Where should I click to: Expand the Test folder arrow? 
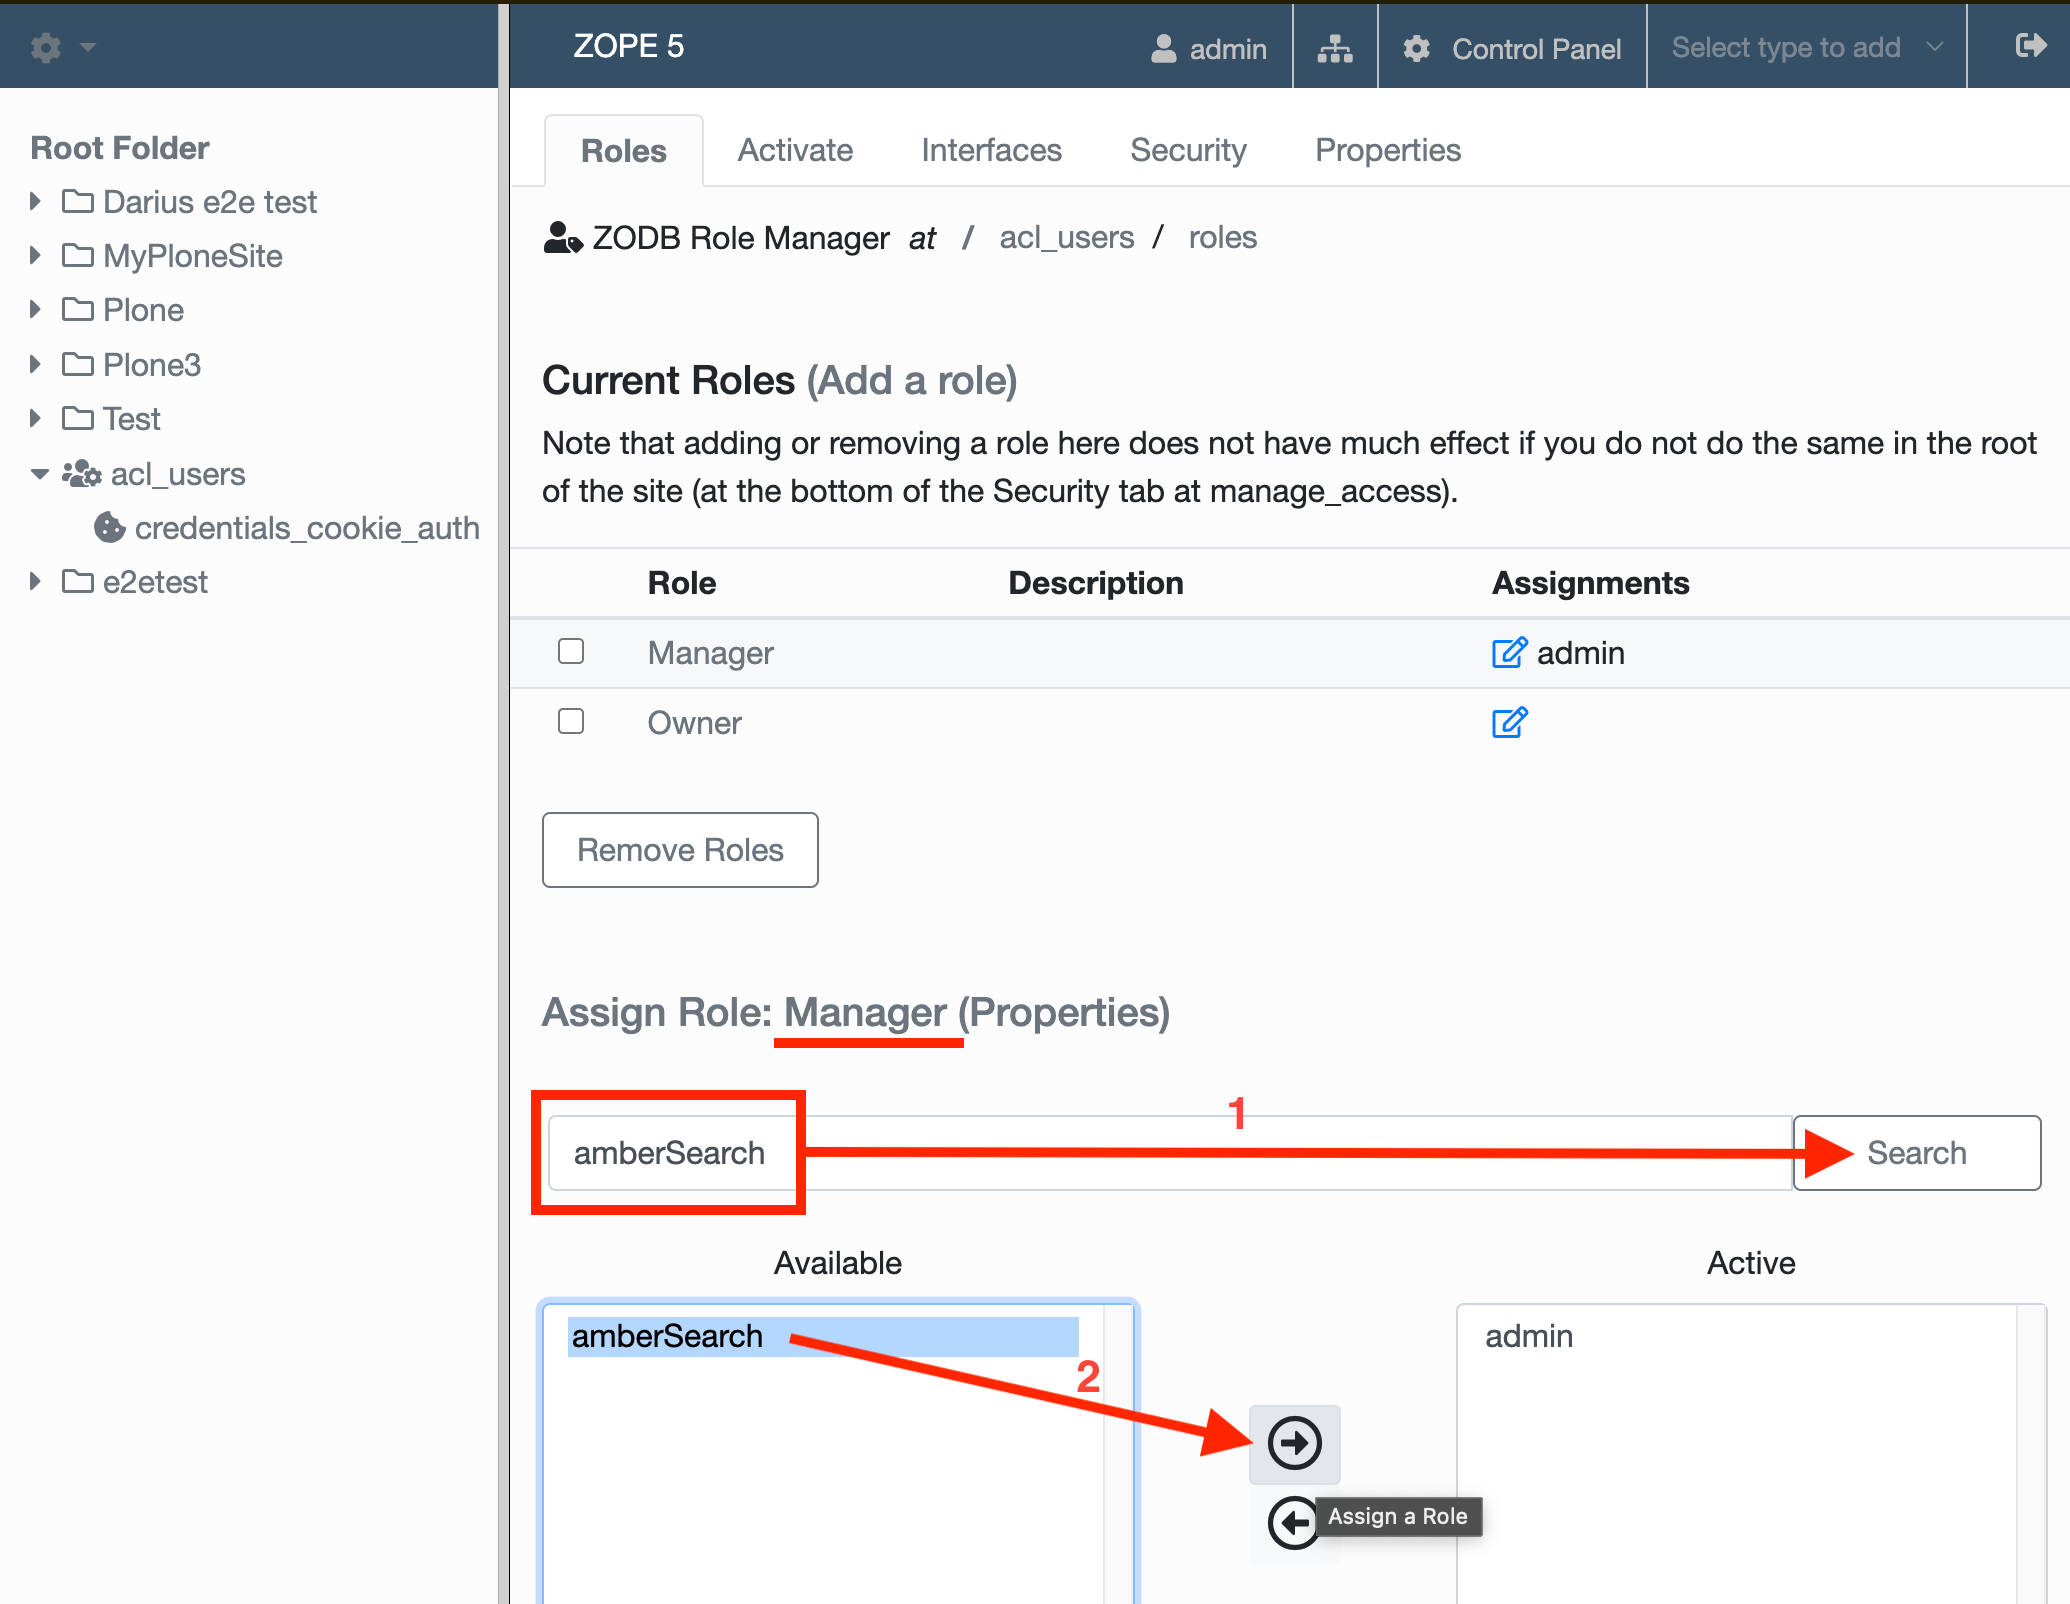coord(35,418)
